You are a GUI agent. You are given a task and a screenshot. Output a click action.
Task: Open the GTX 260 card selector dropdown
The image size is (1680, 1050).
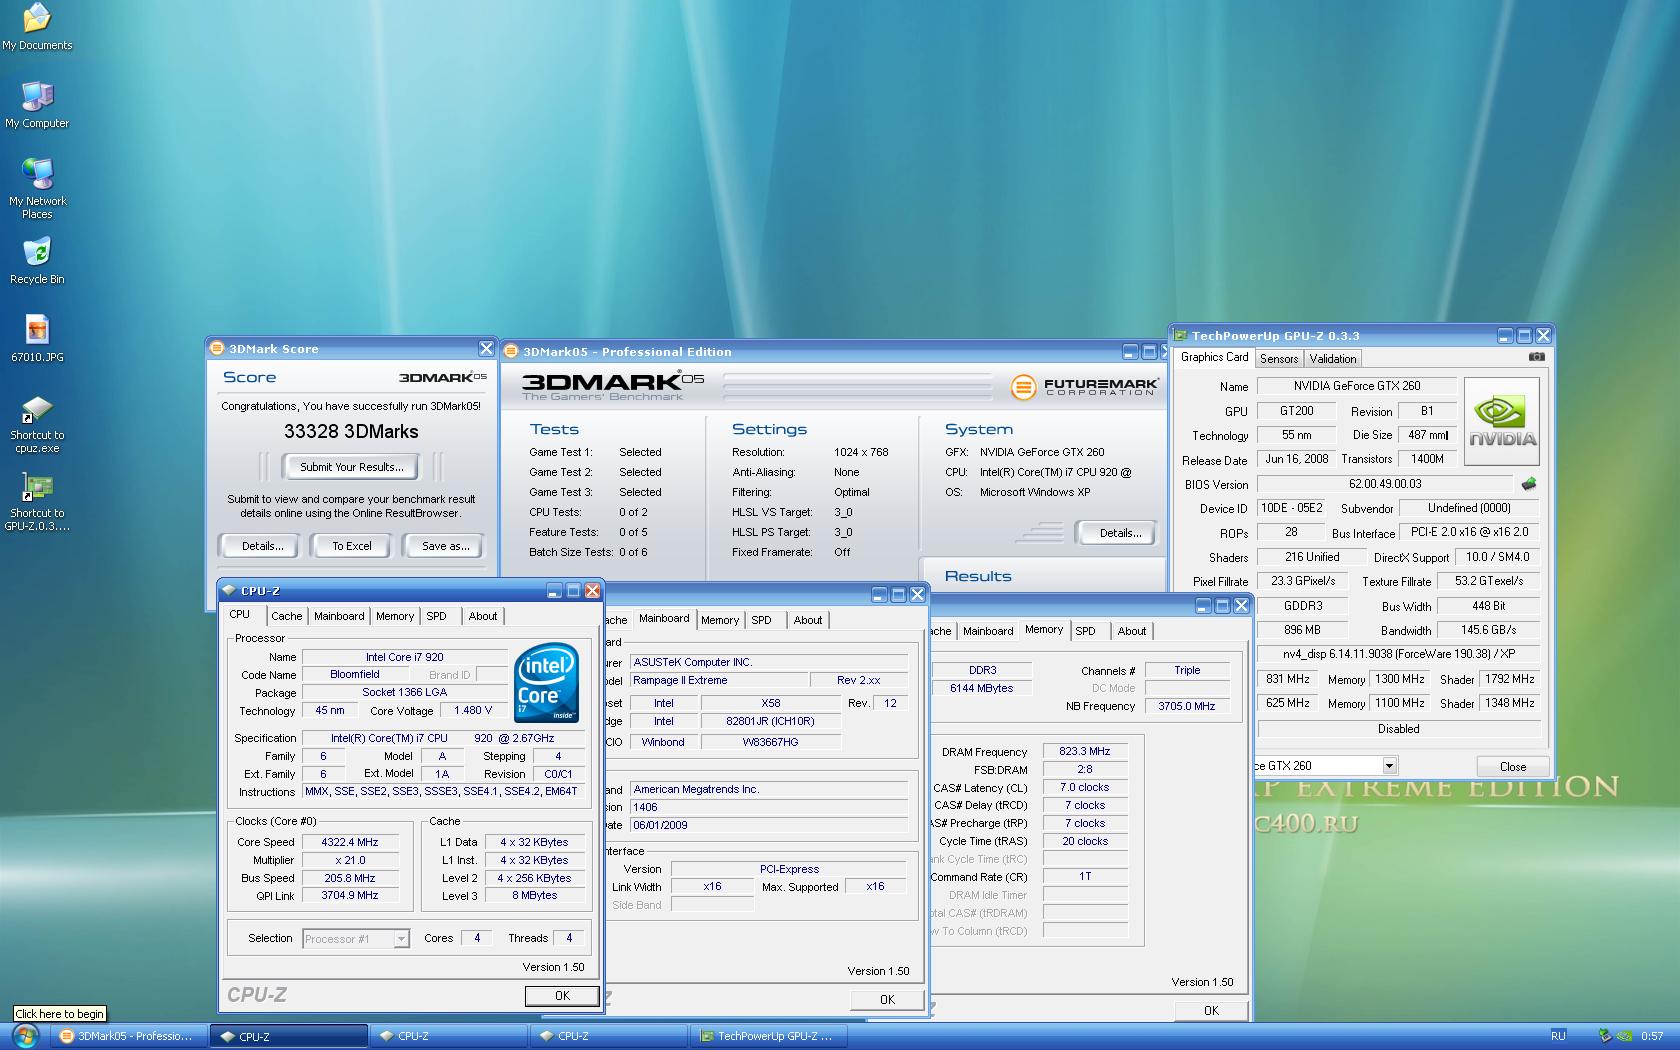[1389, 766]
